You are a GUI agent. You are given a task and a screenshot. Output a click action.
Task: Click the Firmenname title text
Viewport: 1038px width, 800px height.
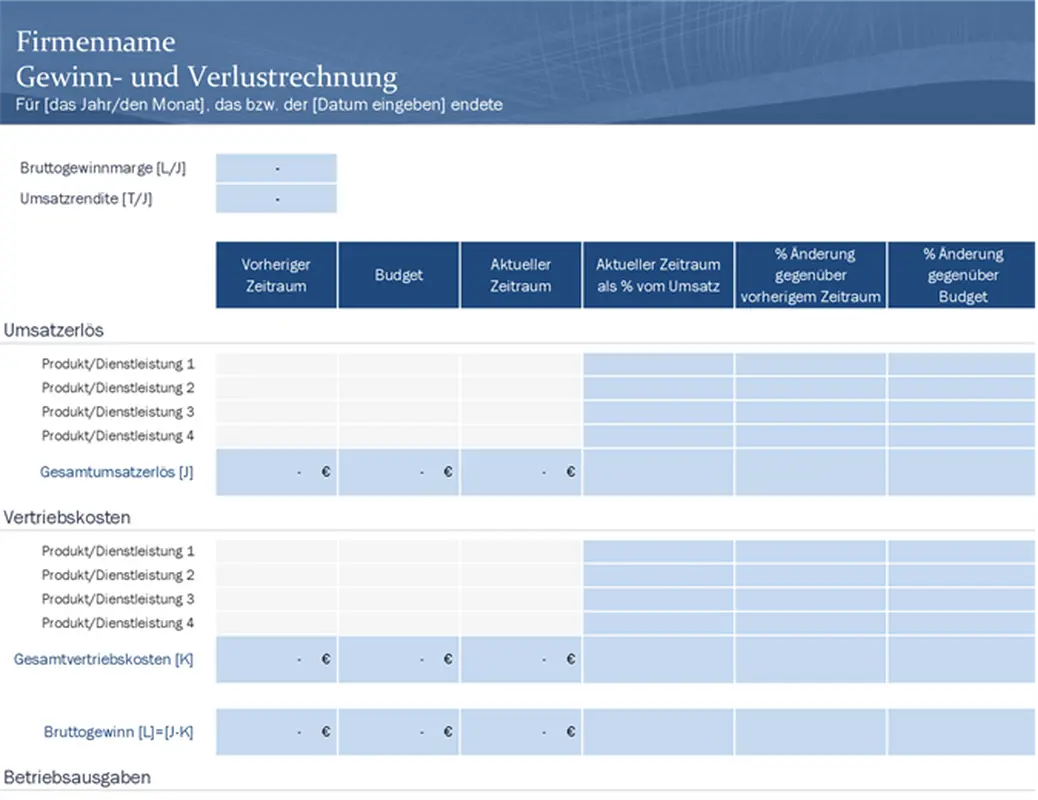(x=96, y=42)
